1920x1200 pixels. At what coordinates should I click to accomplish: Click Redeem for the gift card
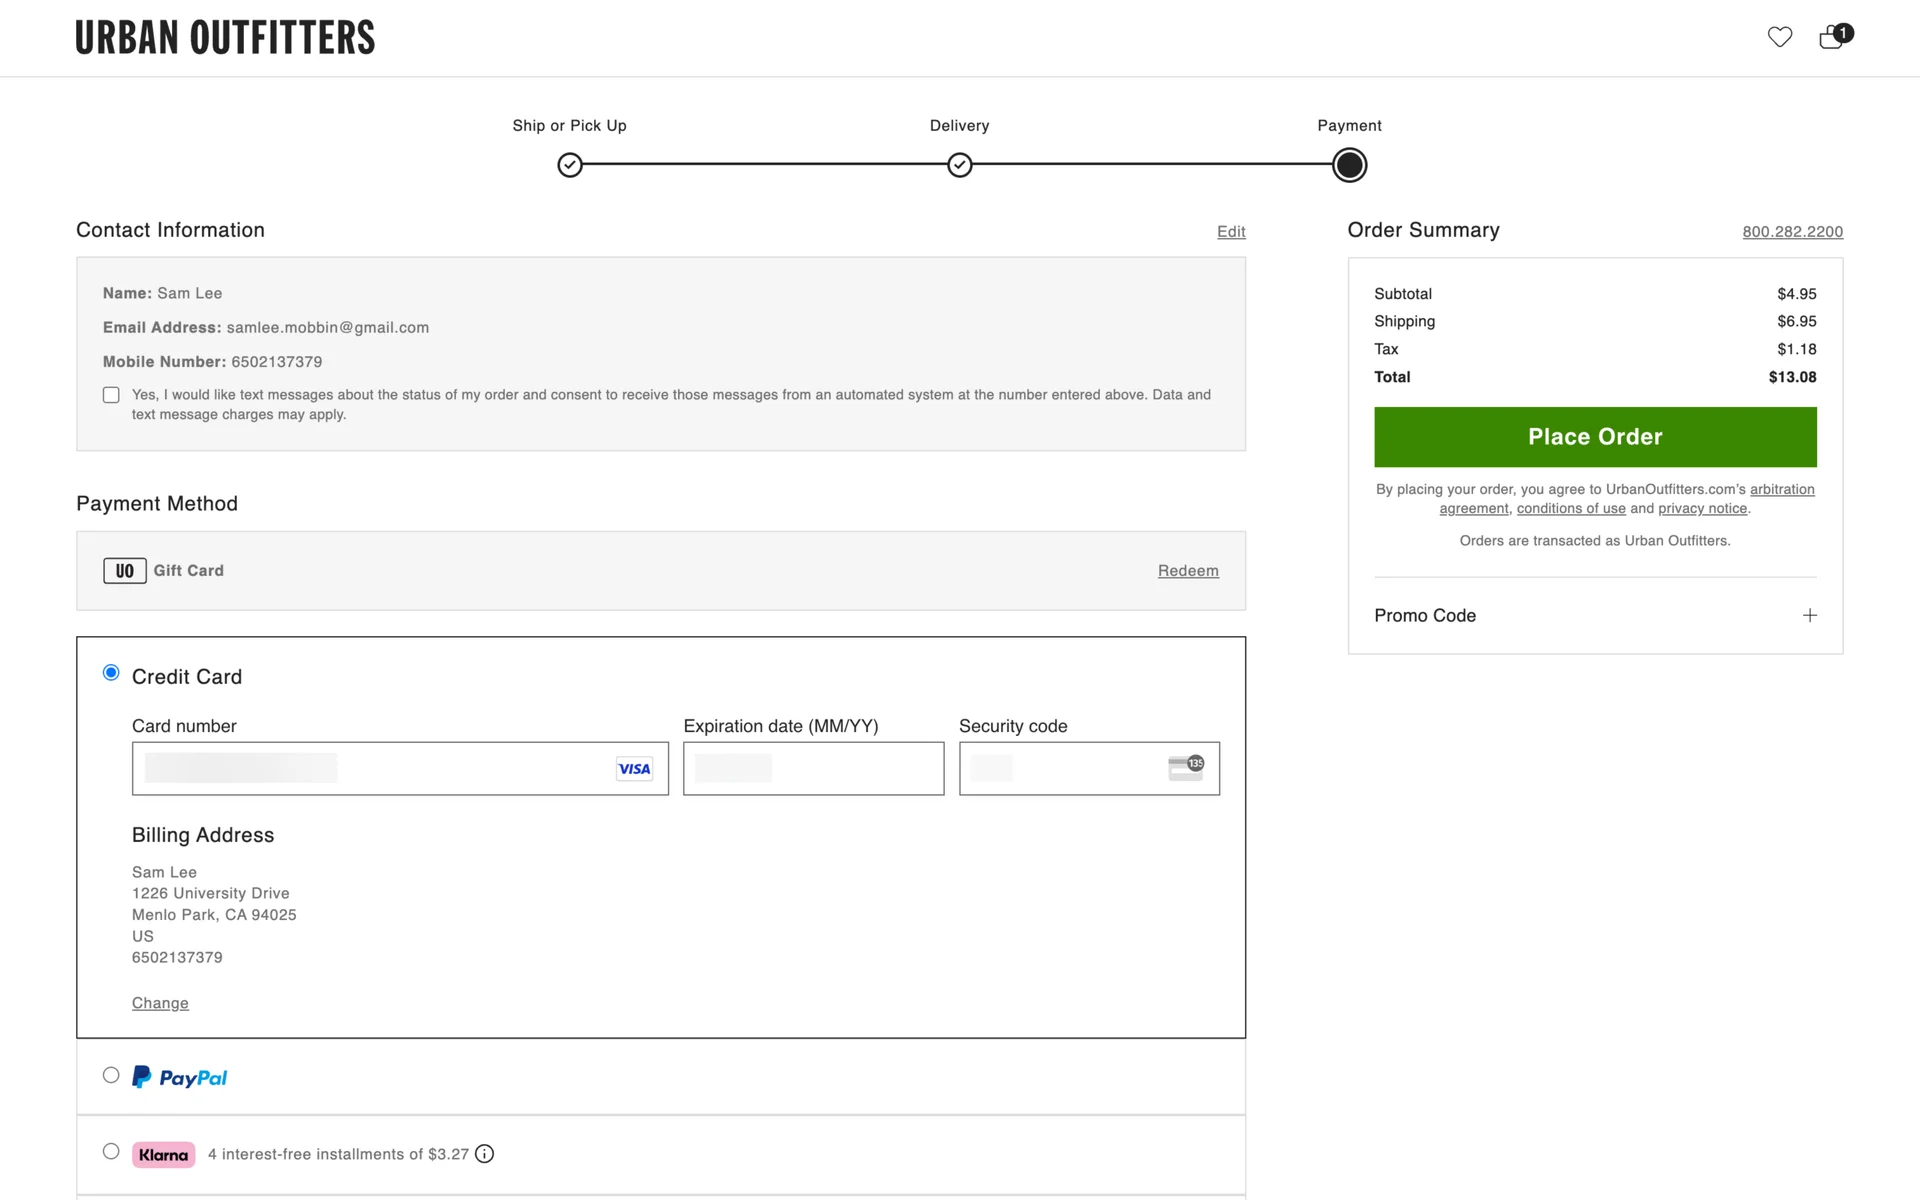point(1187,571)
